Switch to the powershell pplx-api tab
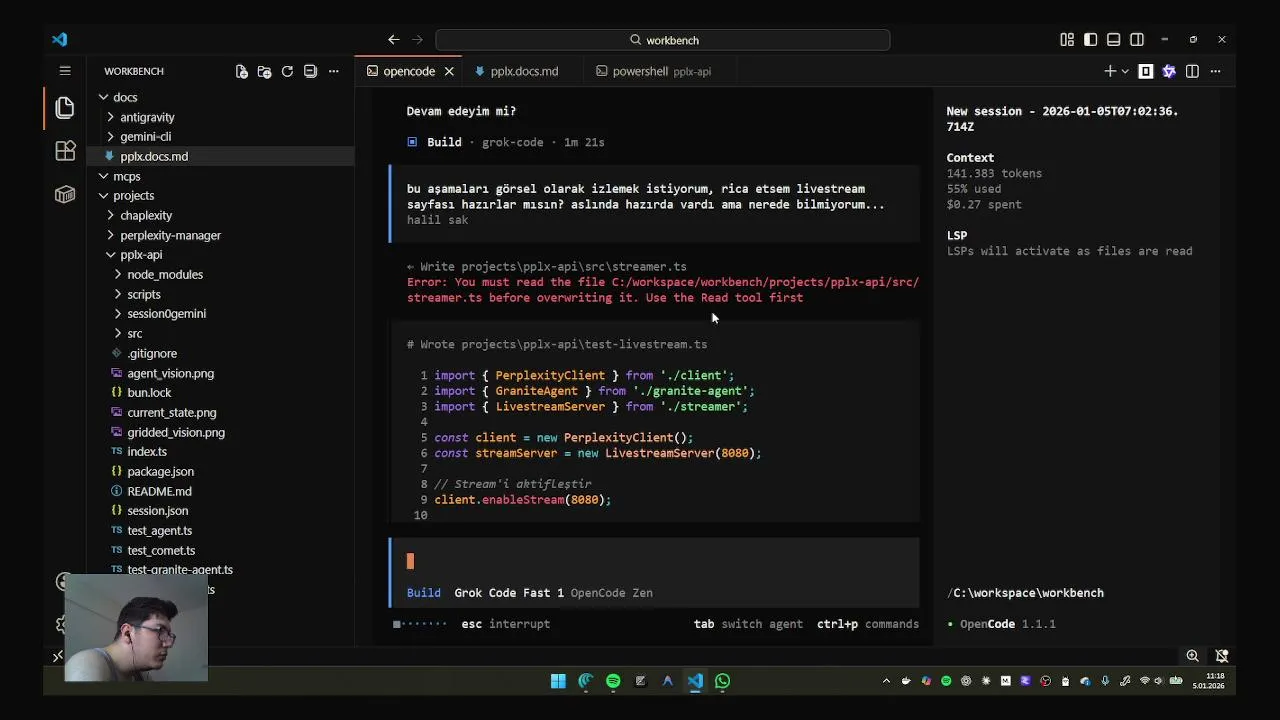The height and width of the screenshot is (720, 1280). 661,71
